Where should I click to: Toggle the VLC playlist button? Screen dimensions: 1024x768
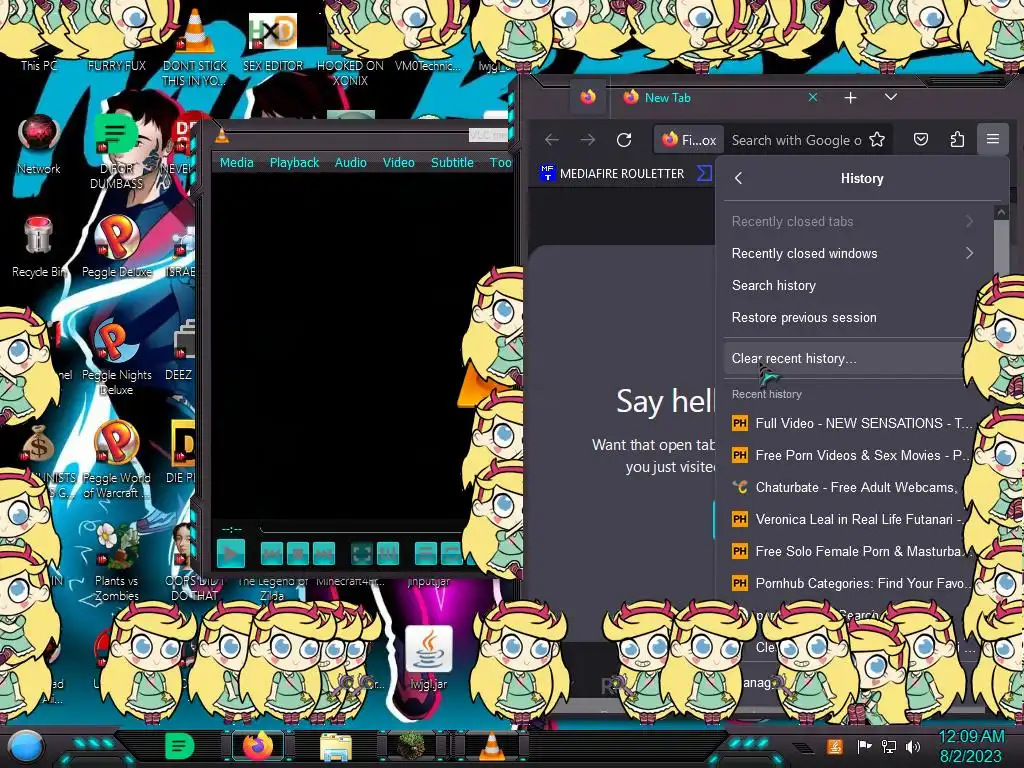tap(426, 554)
